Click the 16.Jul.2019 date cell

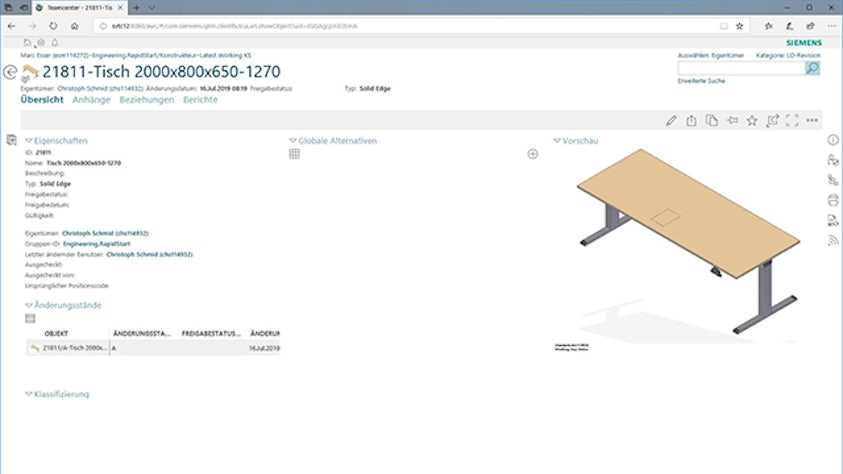(264, 348)
